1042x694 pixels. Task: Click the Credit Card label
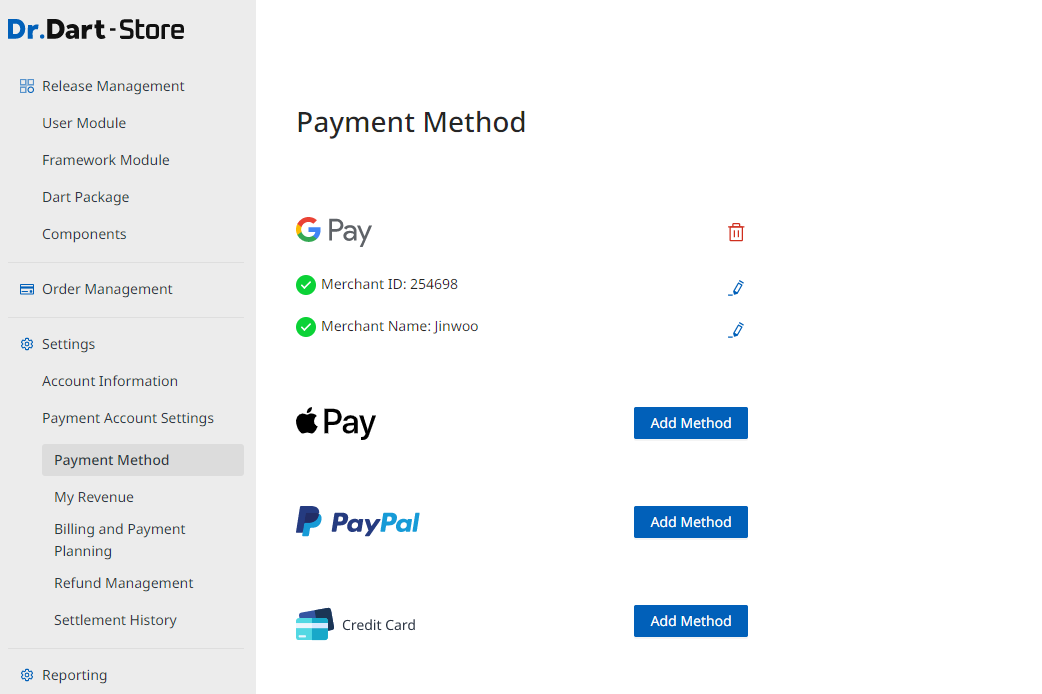point(379,625)
